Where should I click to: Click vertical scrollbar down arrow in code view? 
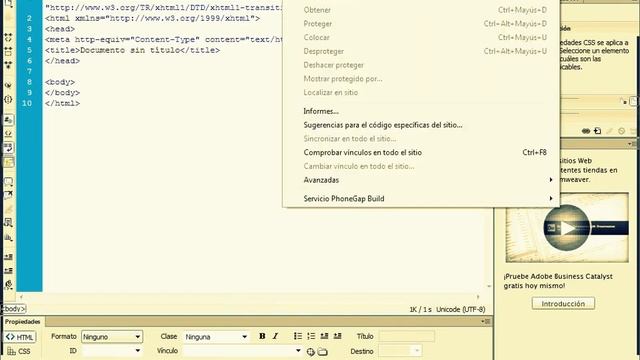pos(489,287)
